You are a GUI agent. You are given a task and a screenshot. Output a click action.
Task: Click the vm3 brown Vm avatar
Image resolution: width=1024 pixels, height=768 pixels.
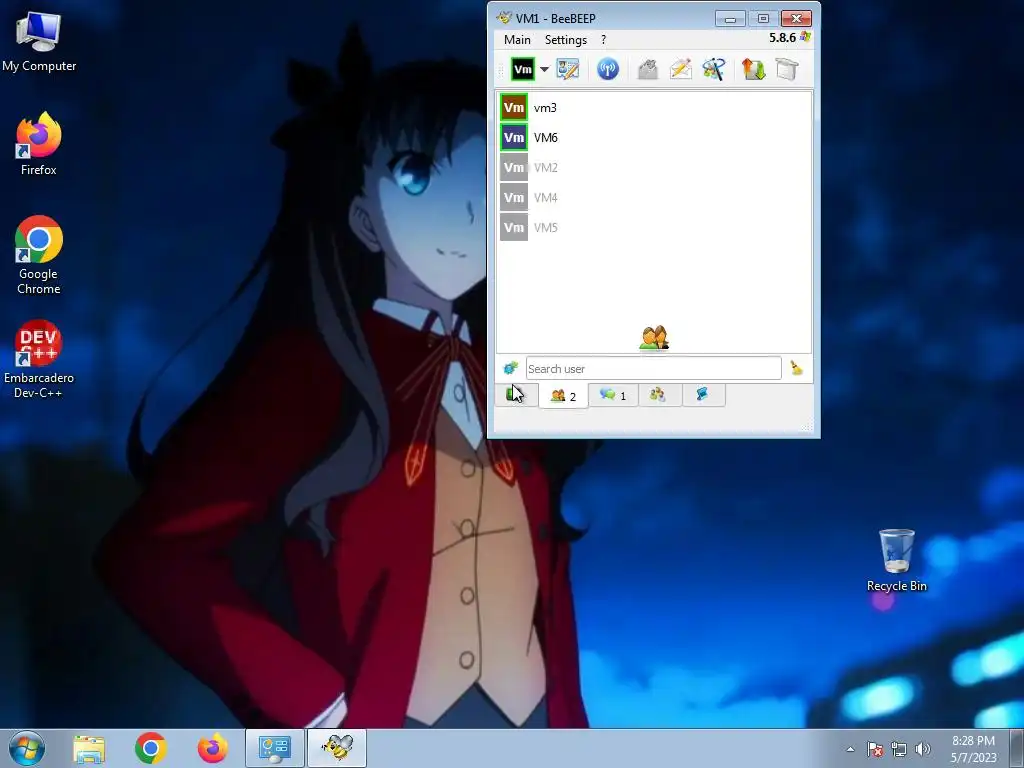(x=514, y=108)
